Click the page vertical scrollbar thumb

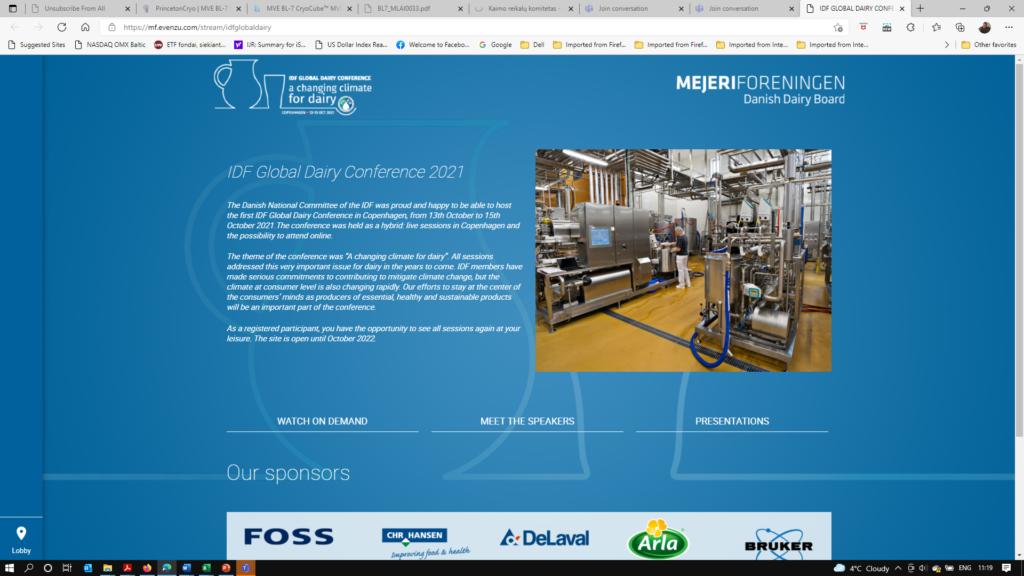point(1019,250)
